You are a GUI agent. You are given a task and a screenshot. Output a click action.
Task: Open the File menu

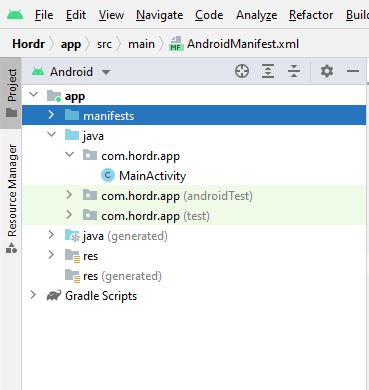click(44, 15)
